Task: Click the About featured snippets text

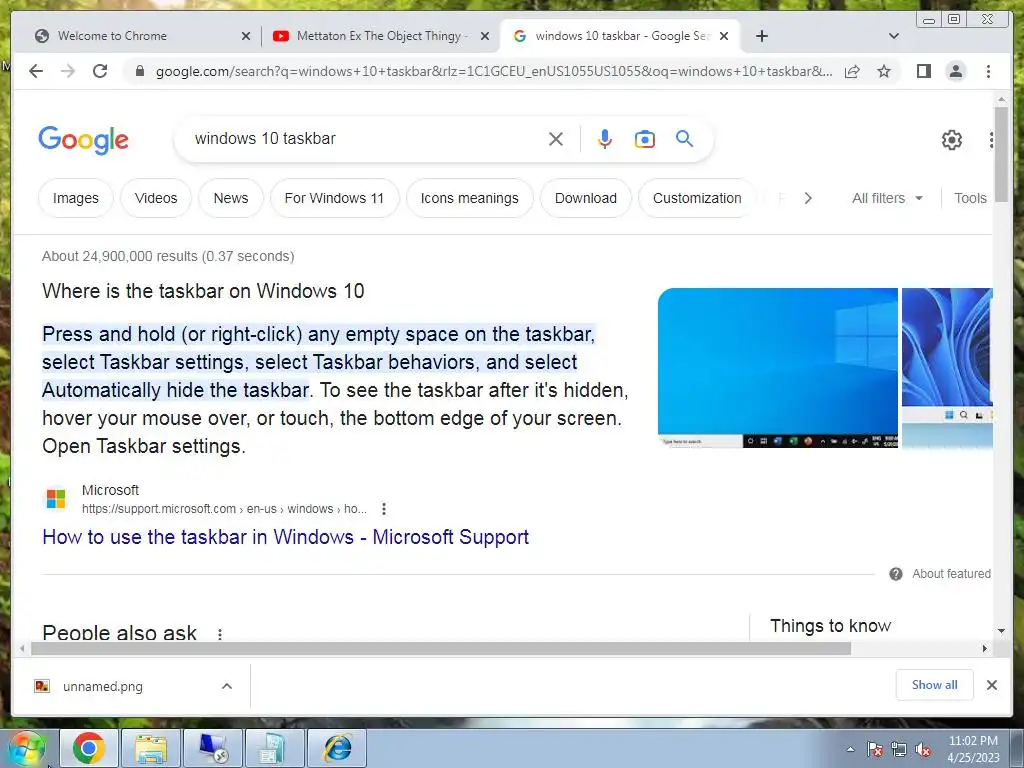Action: 951,573
